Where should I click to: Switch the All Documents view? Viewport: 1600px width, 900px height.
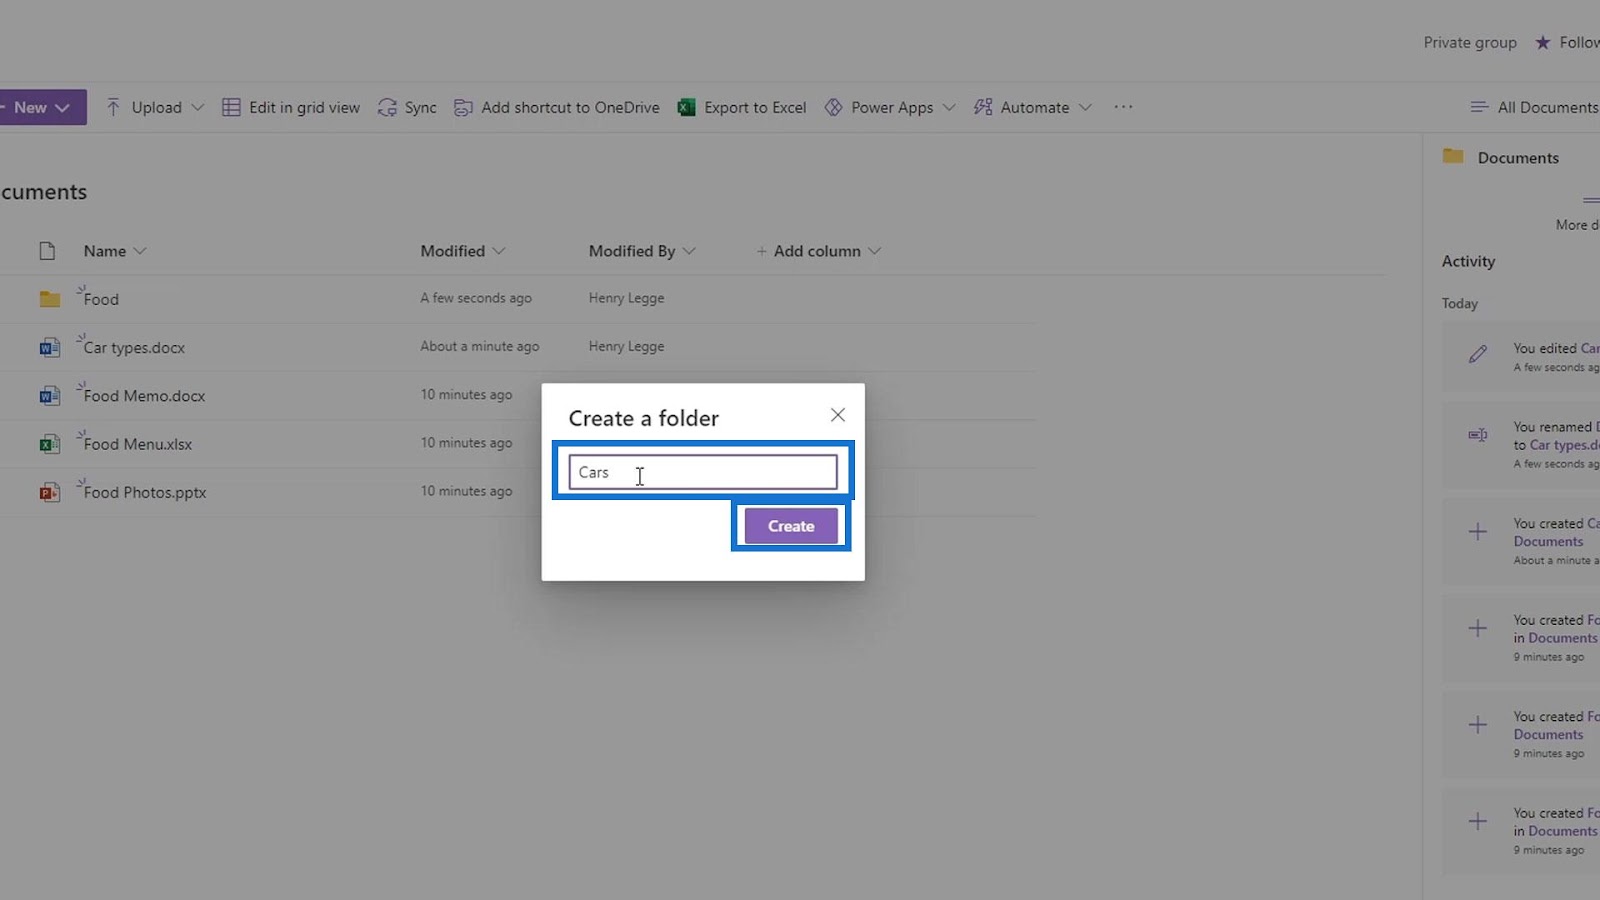[x=1534, y=107]
